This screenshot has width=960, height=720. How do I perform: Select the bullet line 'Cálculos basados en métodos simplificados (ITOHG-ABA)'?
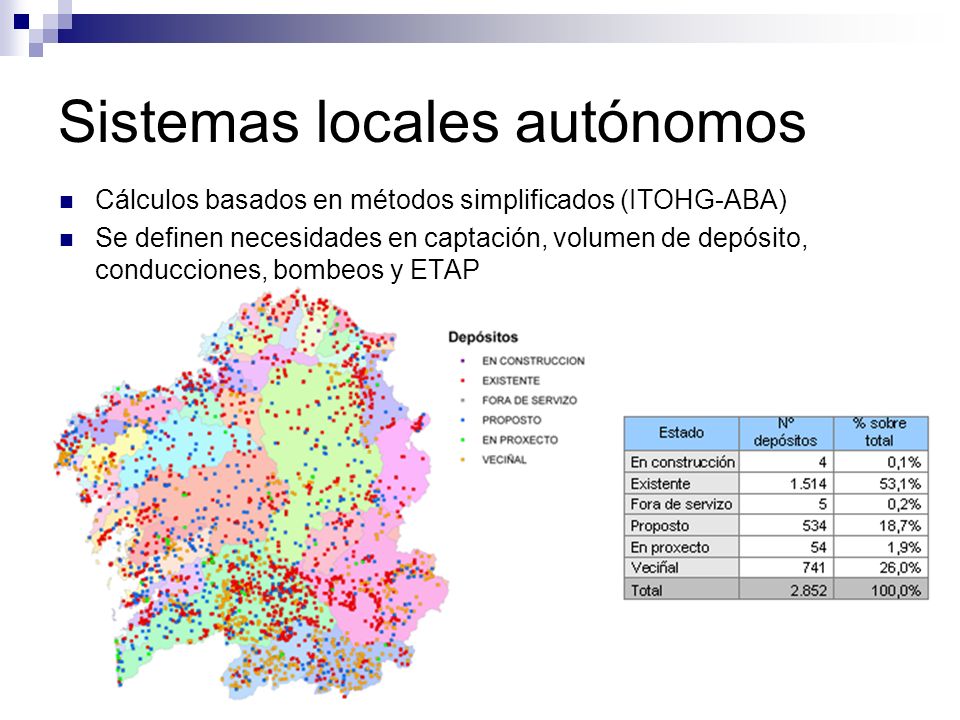(441, 200)
